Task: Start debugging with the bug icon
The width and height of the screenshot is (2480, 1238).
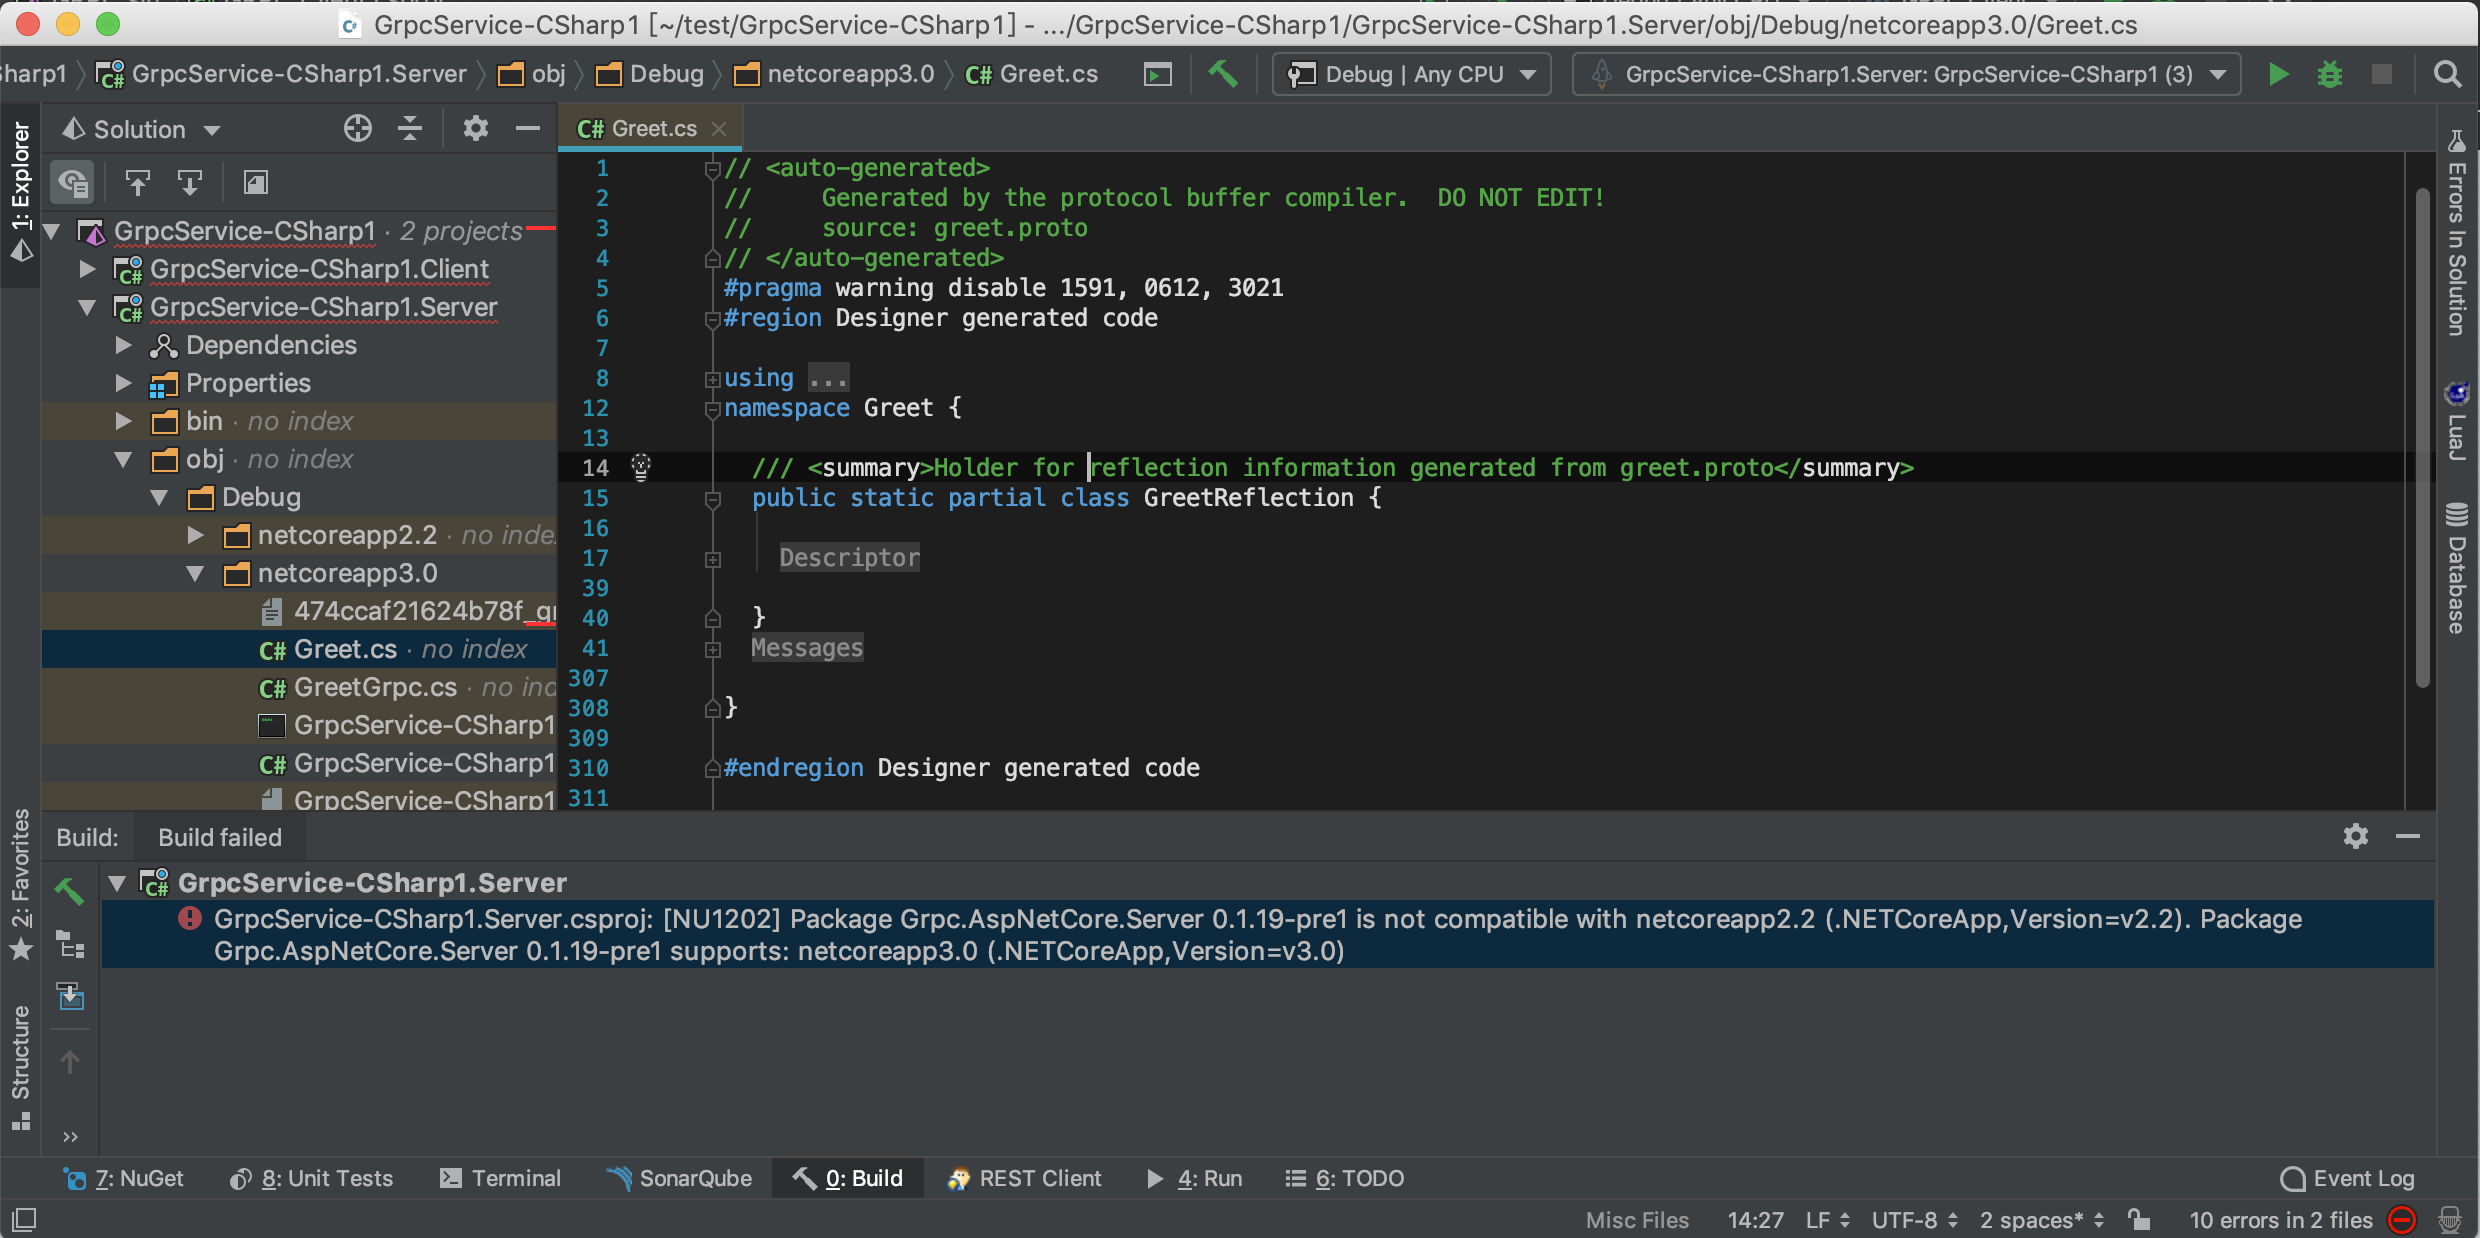Action: click(x=2330, y=75)
